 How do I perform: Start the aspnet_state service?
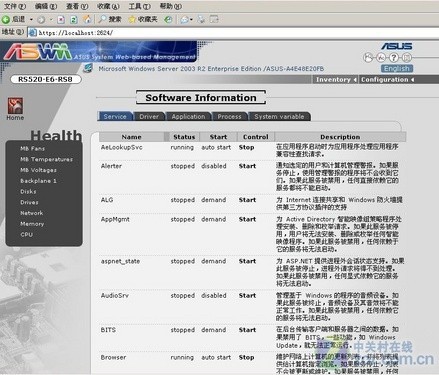[x=247, y=261]
